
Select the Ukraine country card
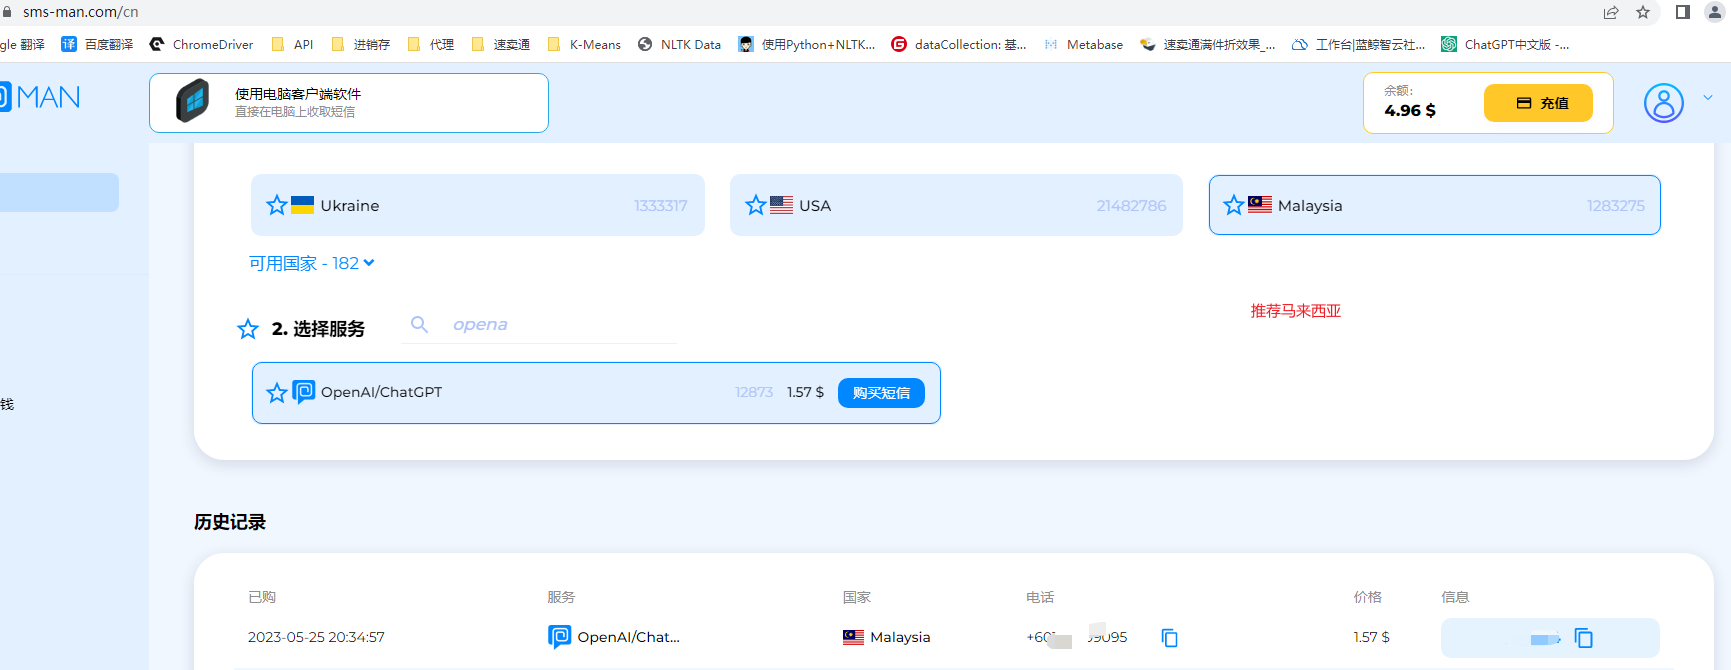pyautogui.click(x=478, y=205)
